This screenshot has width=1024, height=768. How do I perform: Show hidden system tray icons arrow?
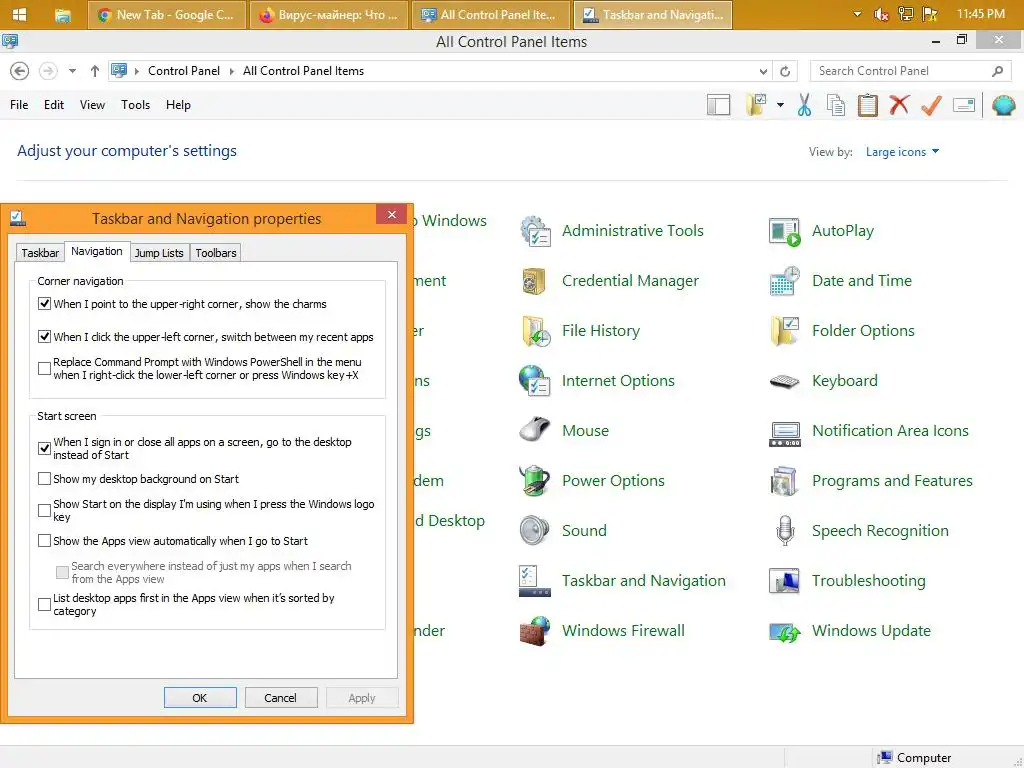(x=857, y=14)
